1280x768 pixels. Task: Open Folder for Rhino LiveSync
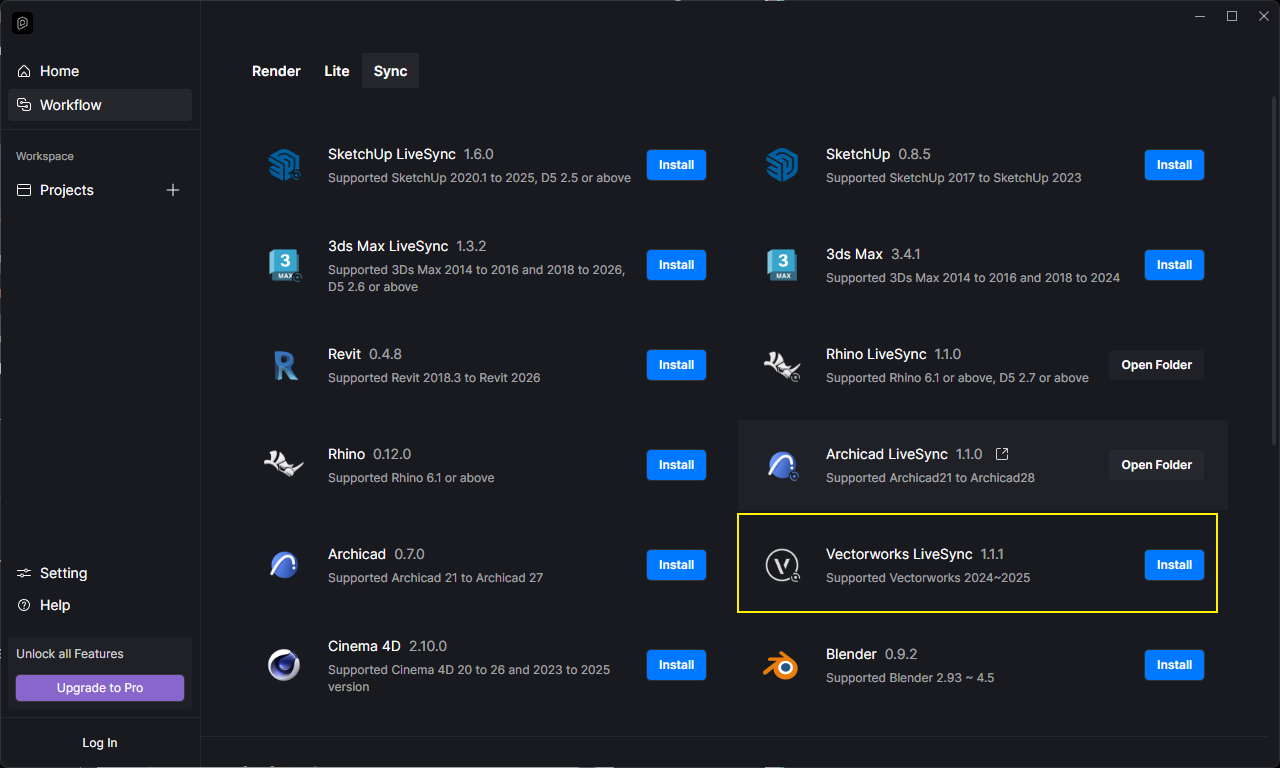click(x=1156, y=365)
